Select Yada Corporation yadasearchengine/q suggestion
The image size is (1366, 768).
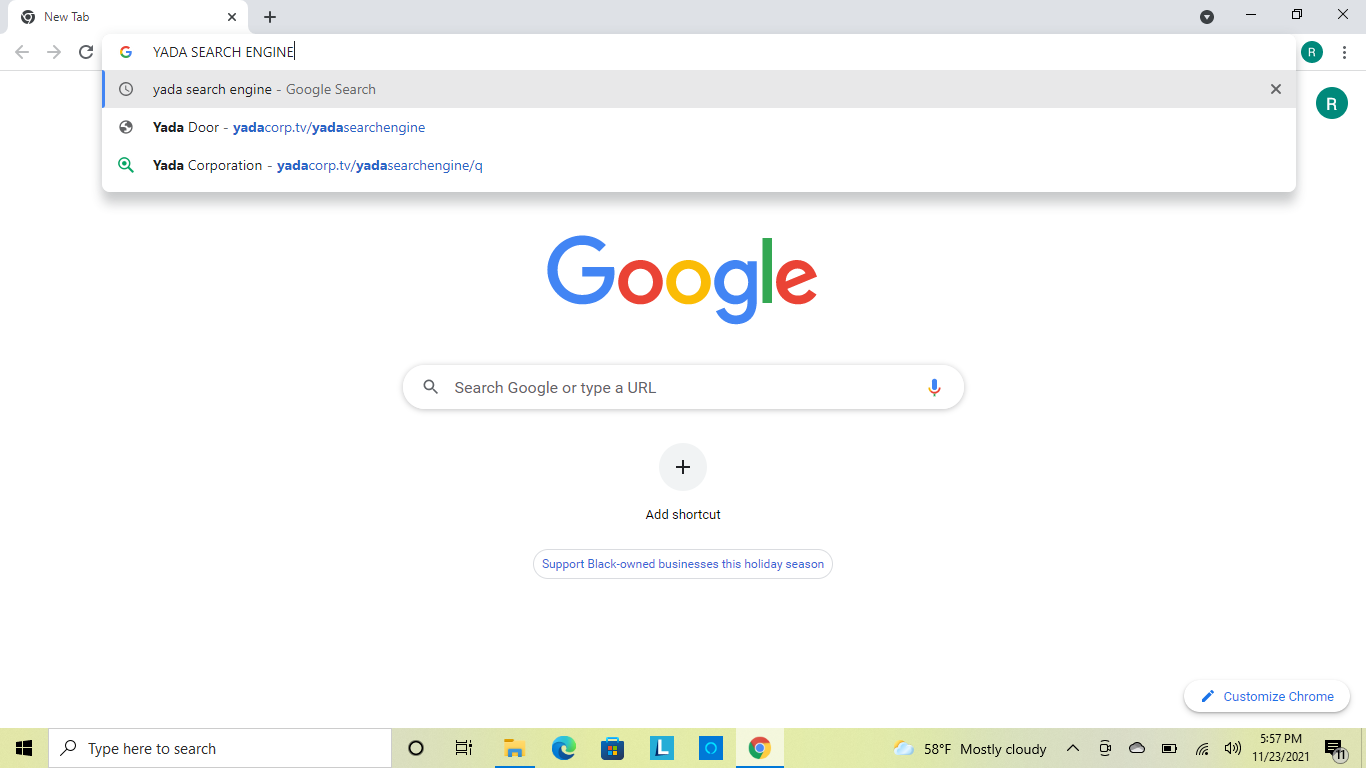point(699,165)
